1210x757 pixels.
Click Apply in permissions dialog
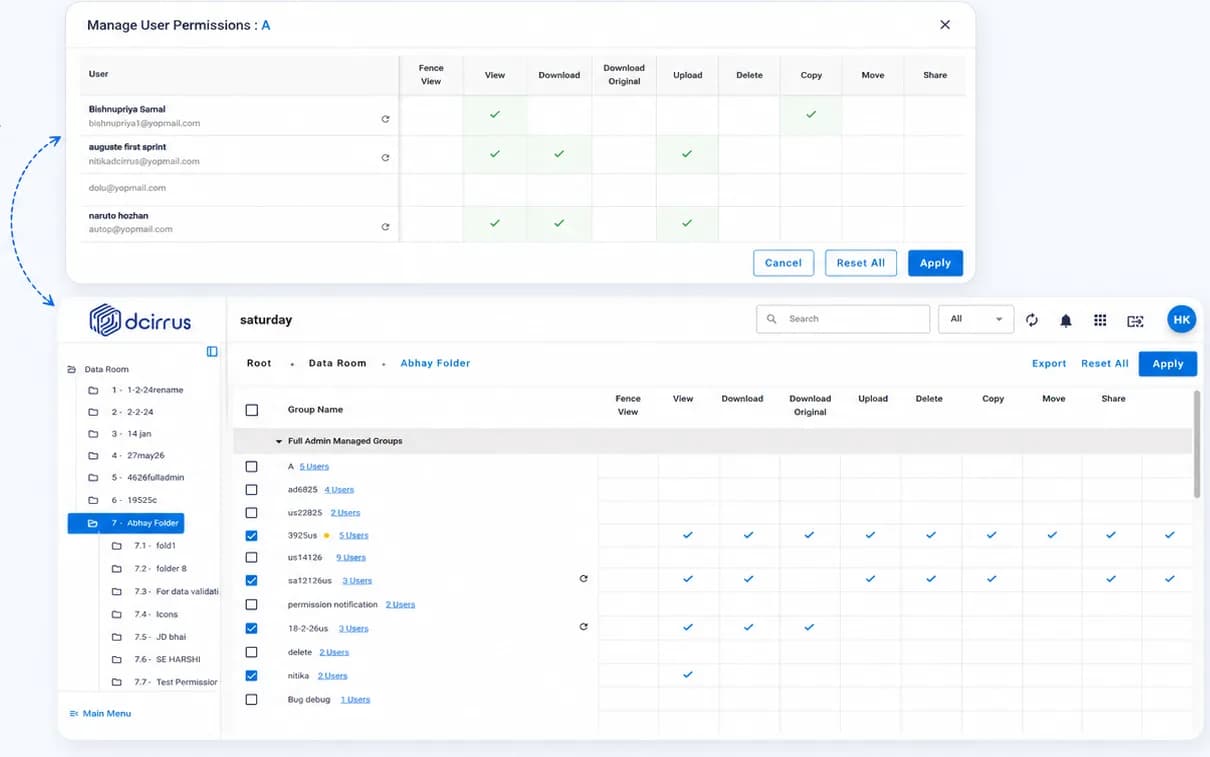click(935, 263)
